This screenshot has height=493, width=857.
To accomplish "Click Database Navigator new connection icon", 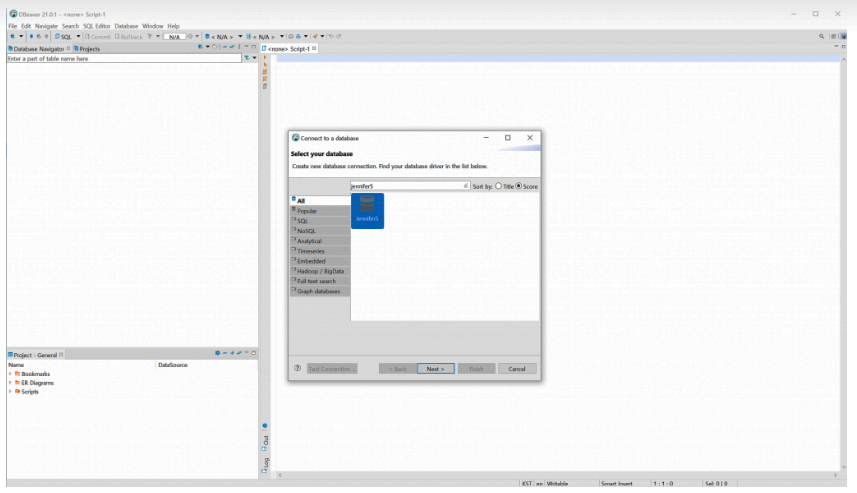I will click(x=201, y=47).
